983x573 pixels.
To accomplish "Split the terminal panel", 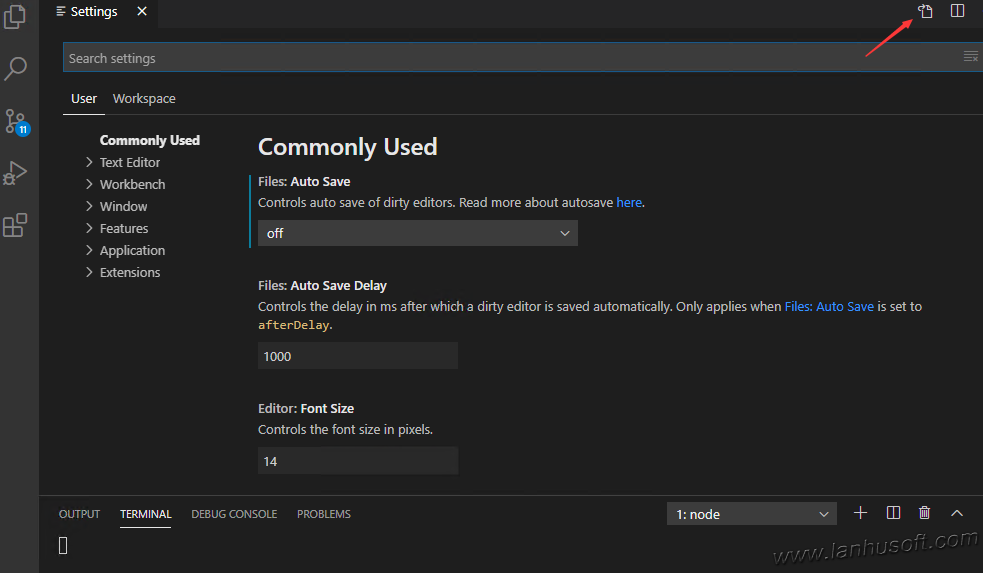I will click(893, 513).
